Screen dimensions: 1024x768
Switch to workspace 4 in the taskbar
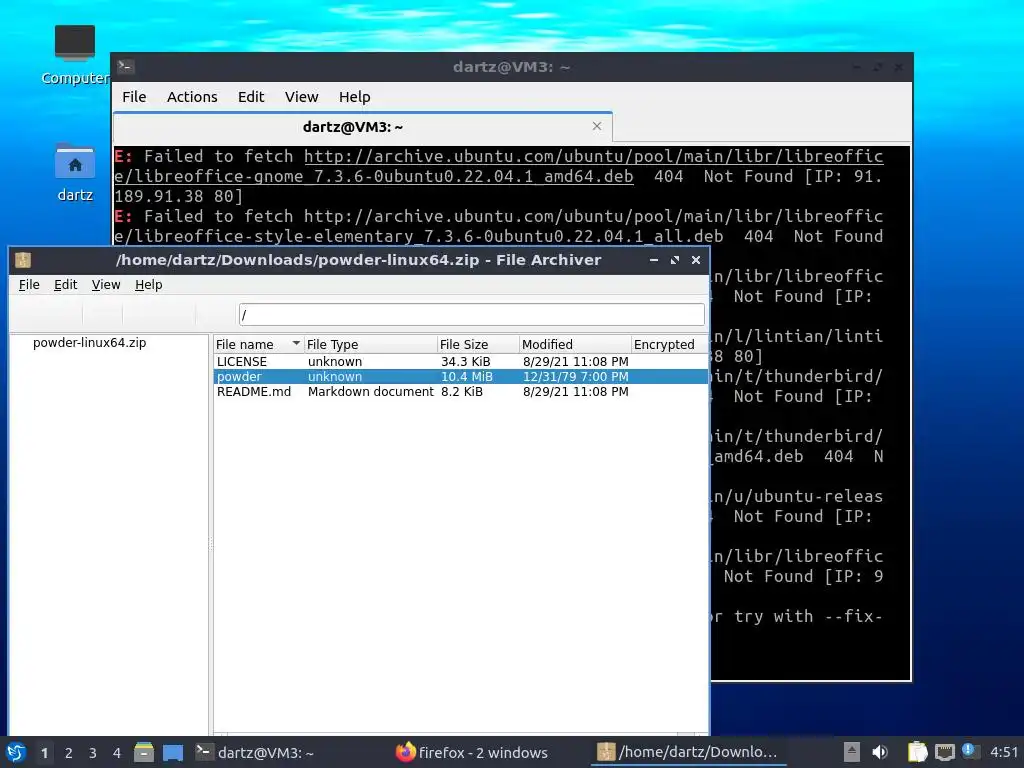click(x=117, y=753)
